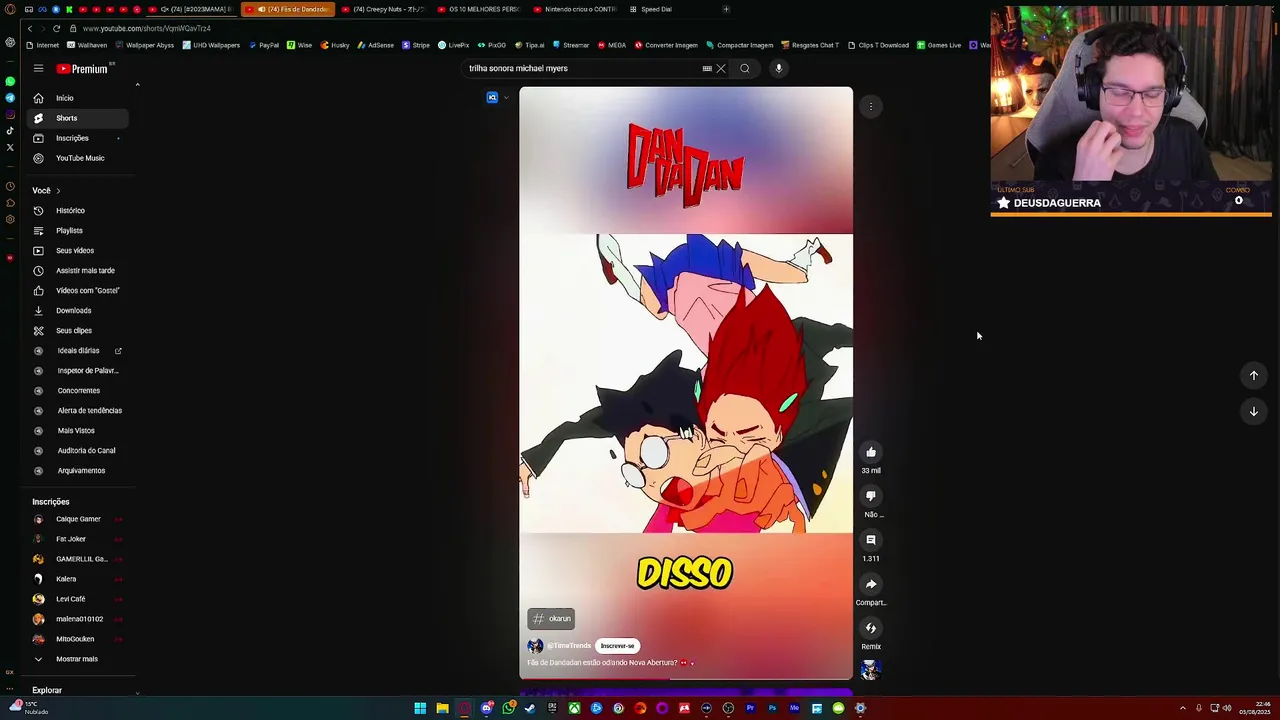Clear the search text with X icon
The height and width of the screenshot is (720, 1280).
pyautogui.click(x=721, y=68)
